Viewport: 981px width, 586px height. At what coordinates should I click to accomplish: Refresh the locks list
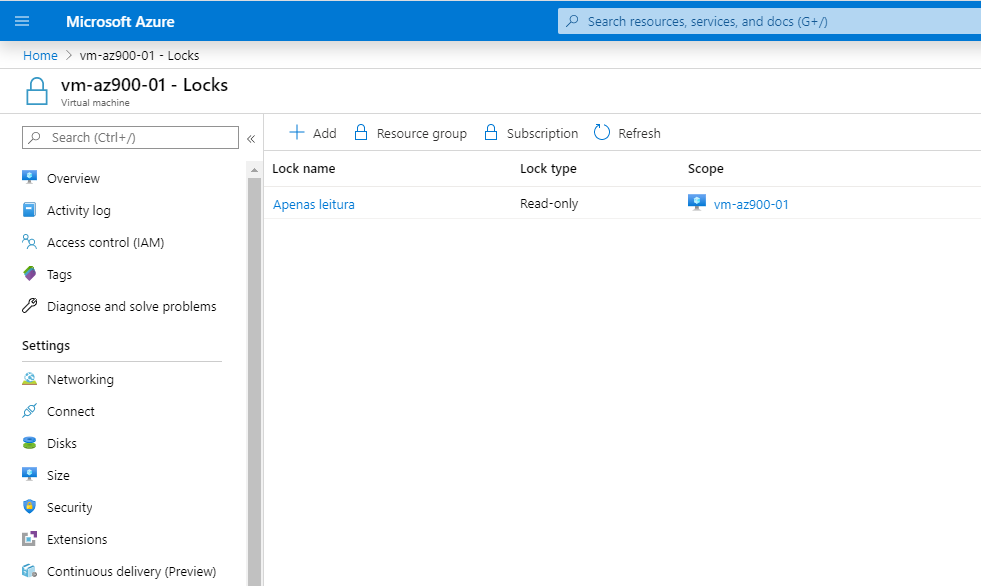[x=627, y=133]
